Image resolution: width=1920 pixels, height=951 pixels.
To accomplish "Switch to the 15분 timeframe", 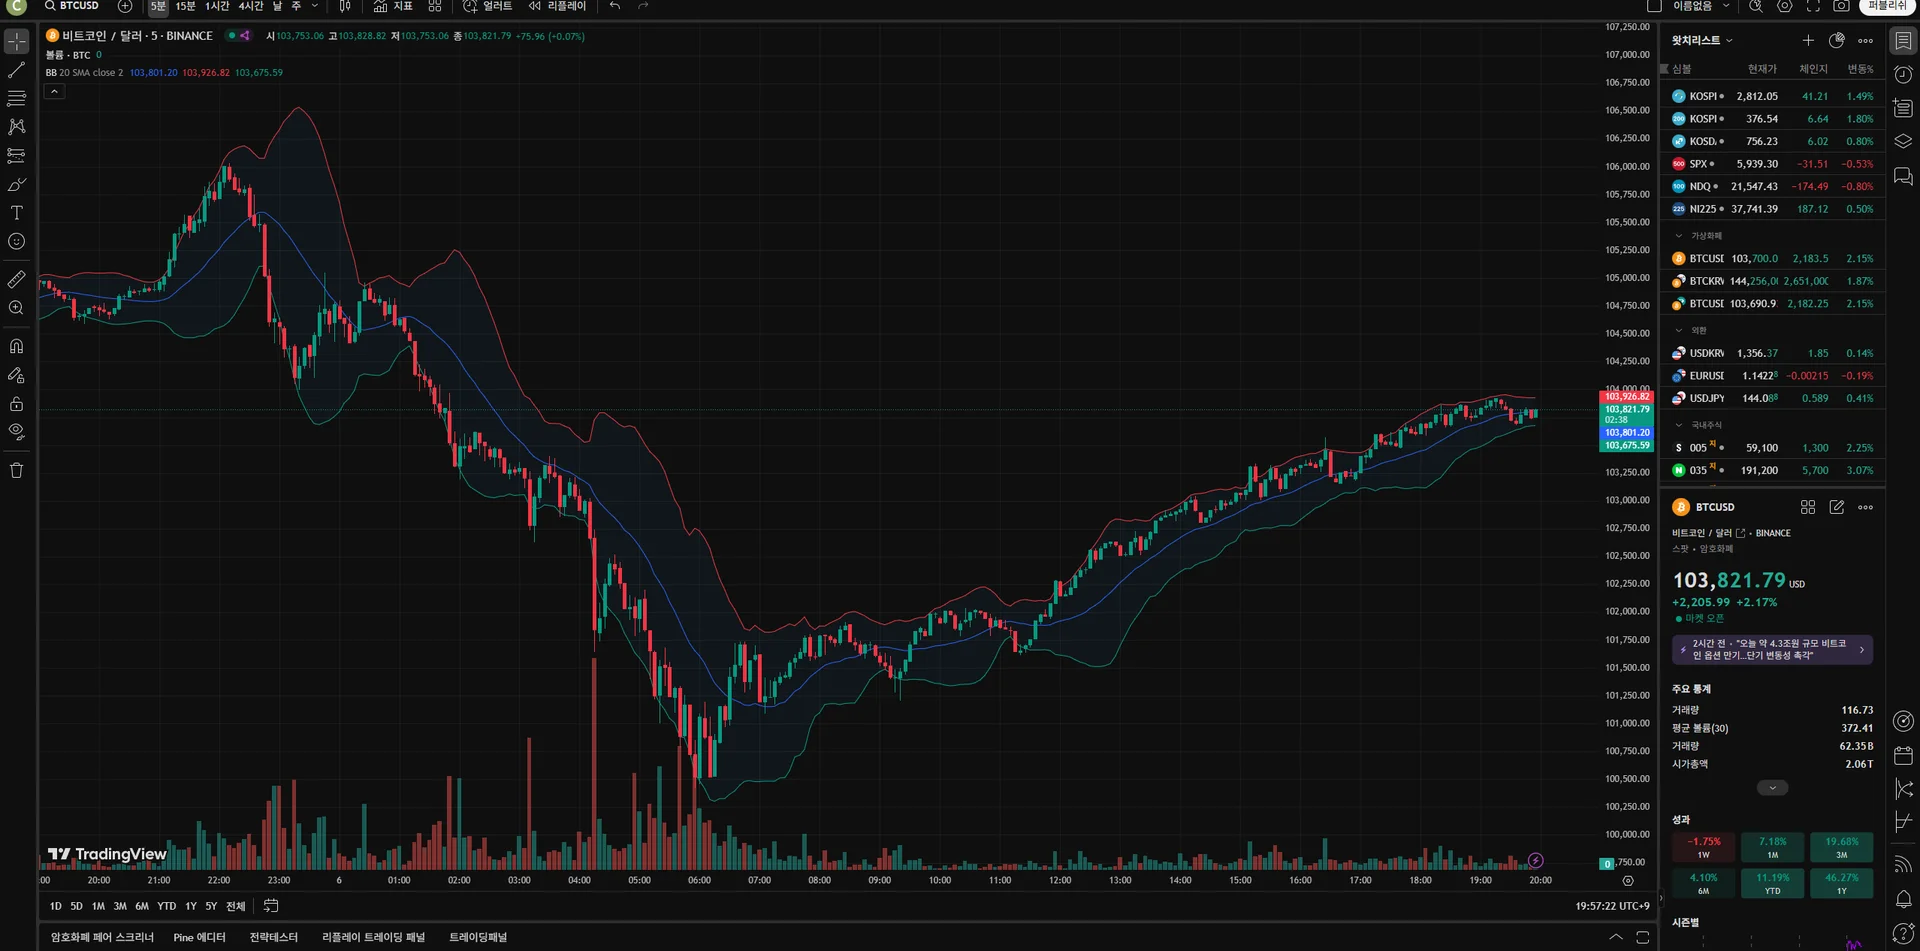I will point(186,6).
